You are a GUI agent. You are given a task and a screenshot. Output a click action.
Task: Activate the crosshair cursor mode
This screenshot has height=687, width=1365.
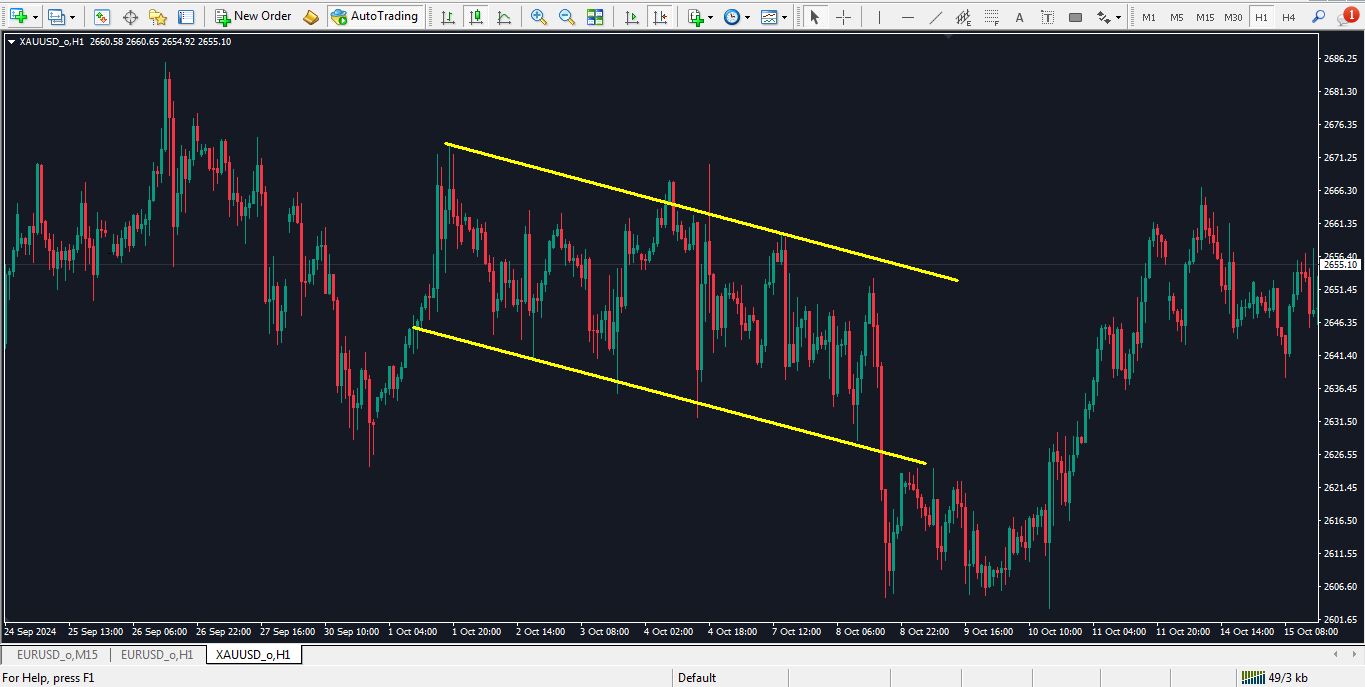[x=843, y=17]
